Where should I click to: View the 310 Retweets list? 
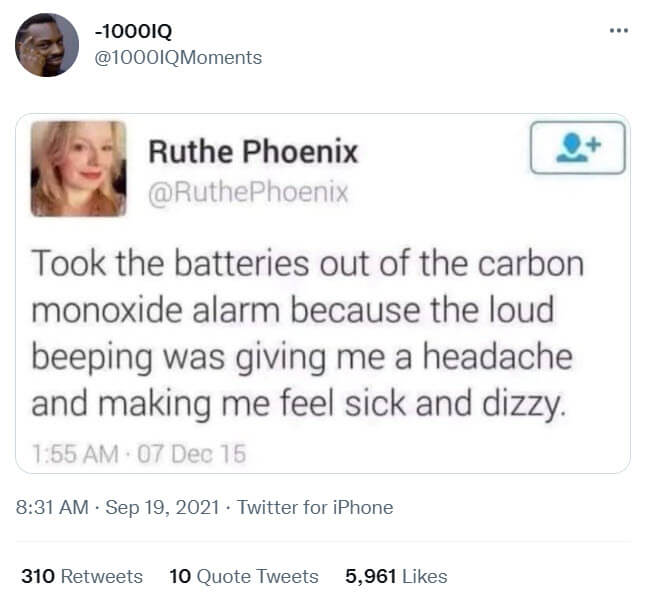pos(82,576)
